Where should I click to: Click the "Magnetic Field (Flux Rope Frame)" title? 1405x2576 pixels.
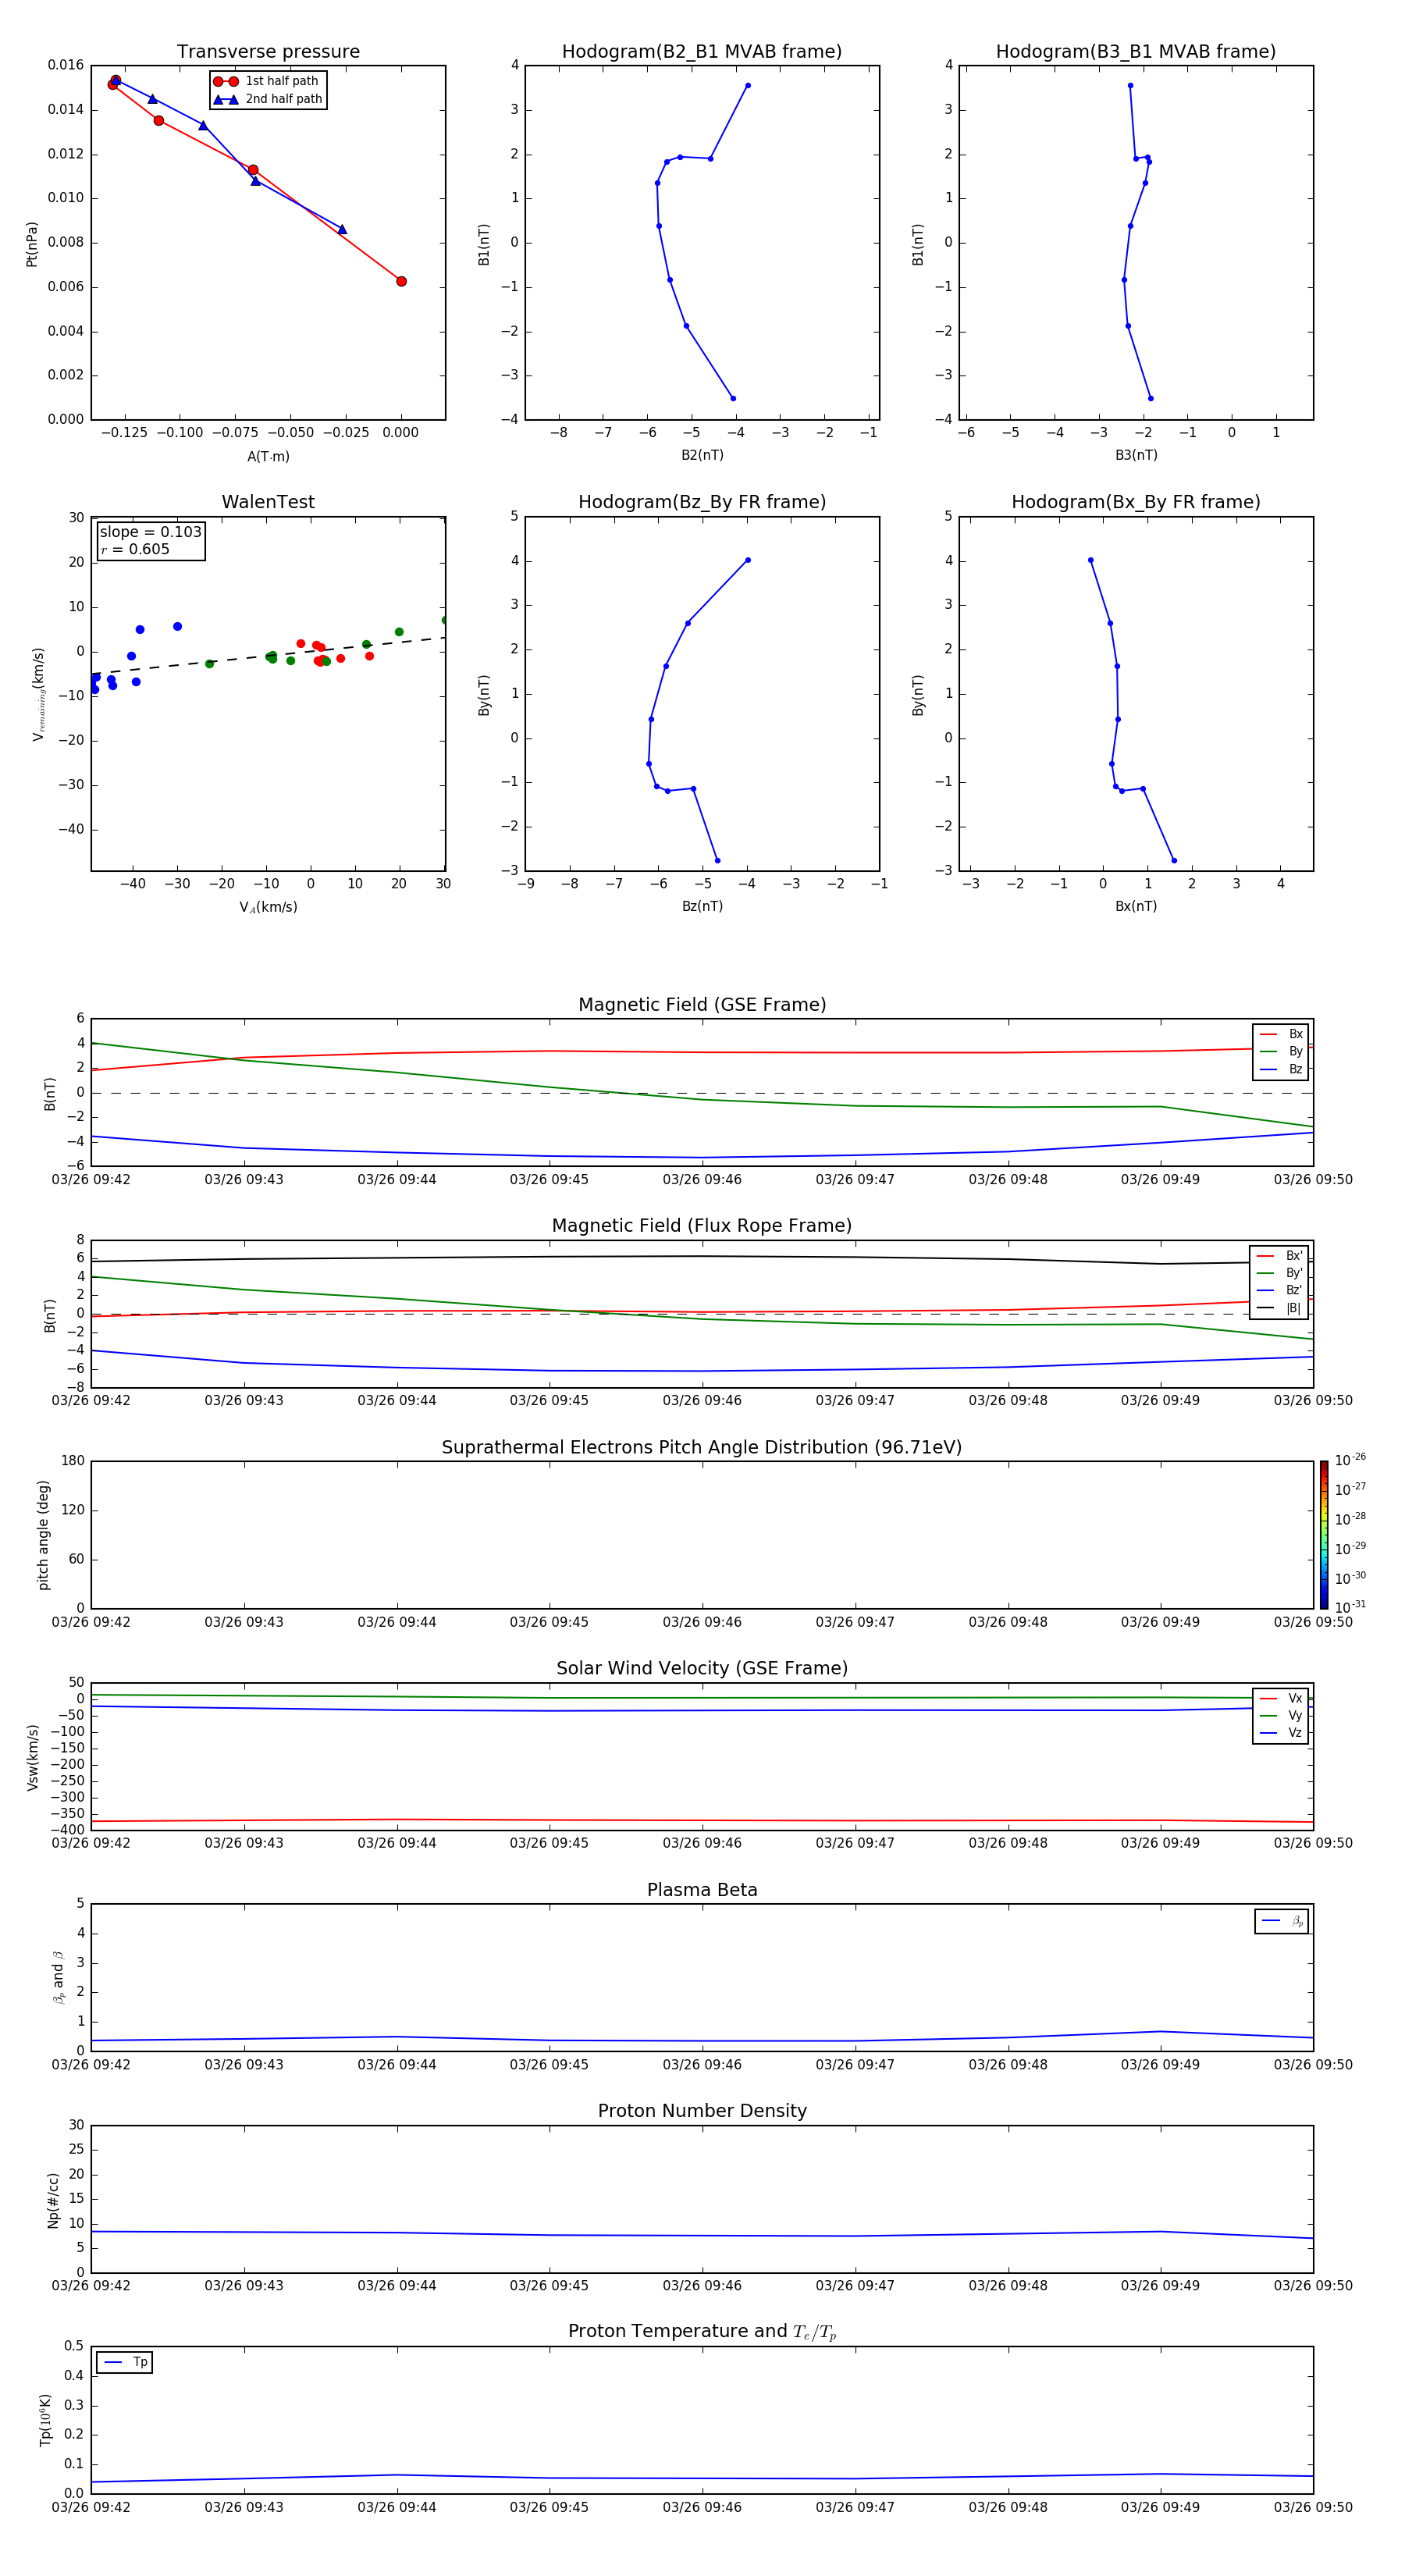tap(702, 1226)
